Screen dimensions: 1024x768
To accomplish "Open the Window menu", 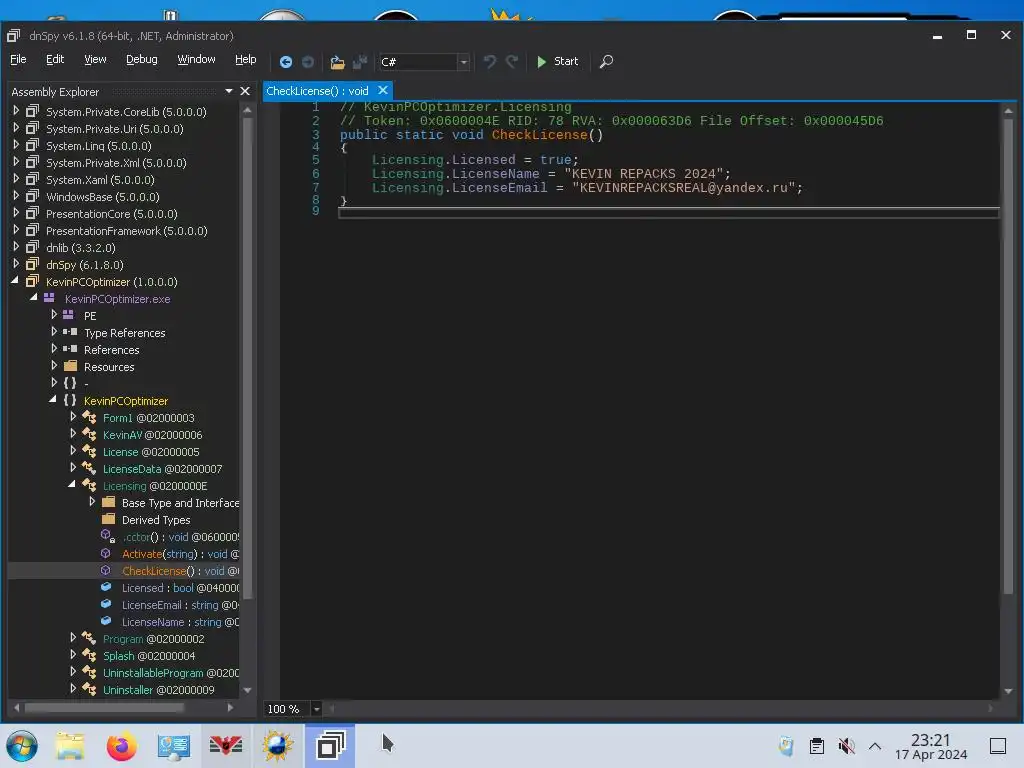I will (196, 59).
